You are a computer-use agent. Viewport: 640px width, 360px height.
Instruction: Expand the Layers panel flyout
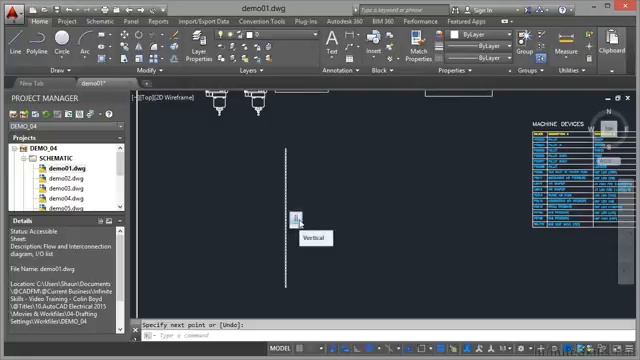click(x=251, y=70)
